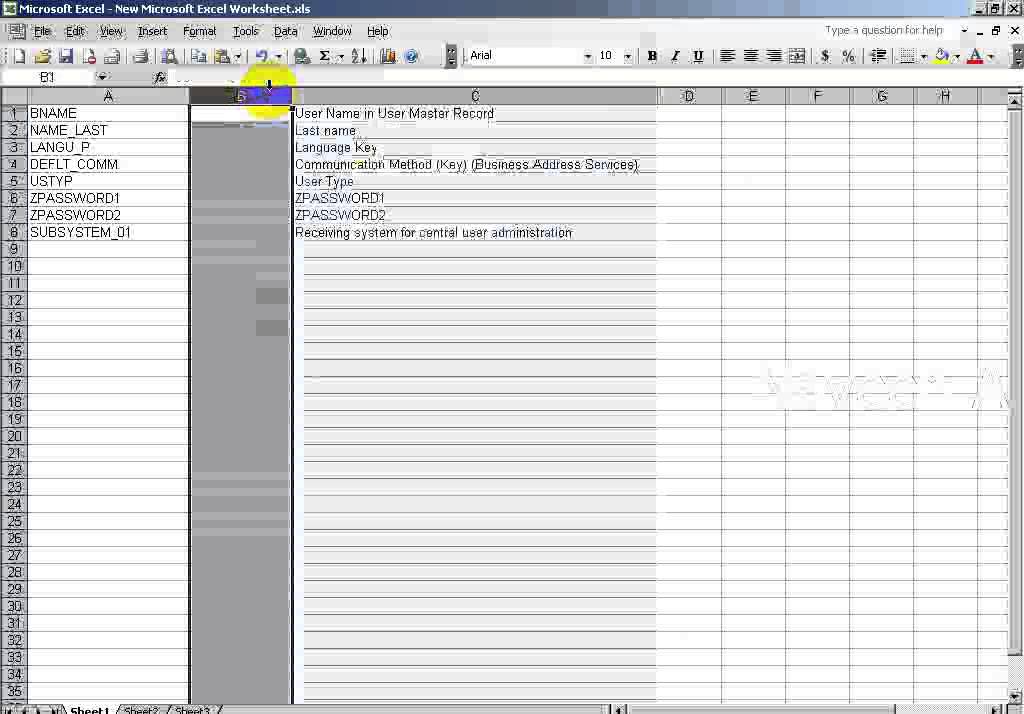Open the Insert menu
The width and height of the screenshot is (1024, 714).
[152, 31]
